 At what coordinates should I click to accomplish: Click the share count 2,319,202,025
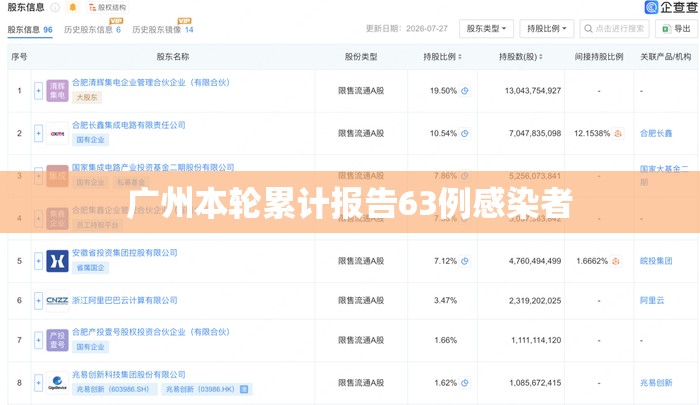point(535,301)
